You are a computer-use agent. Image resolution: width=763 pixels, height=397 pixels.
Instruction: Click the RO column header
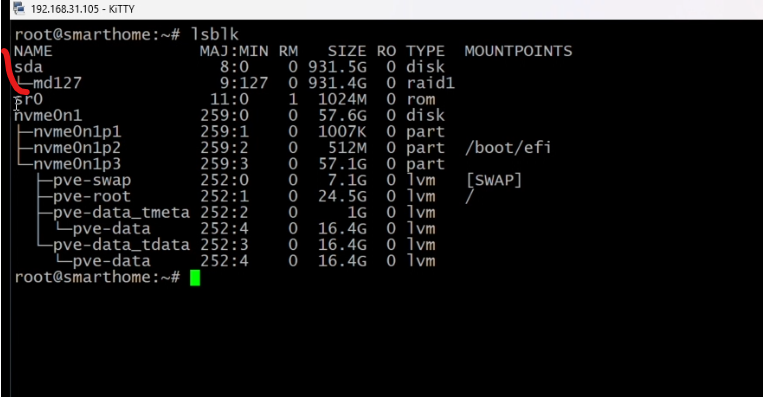click(x=386, y=51)
